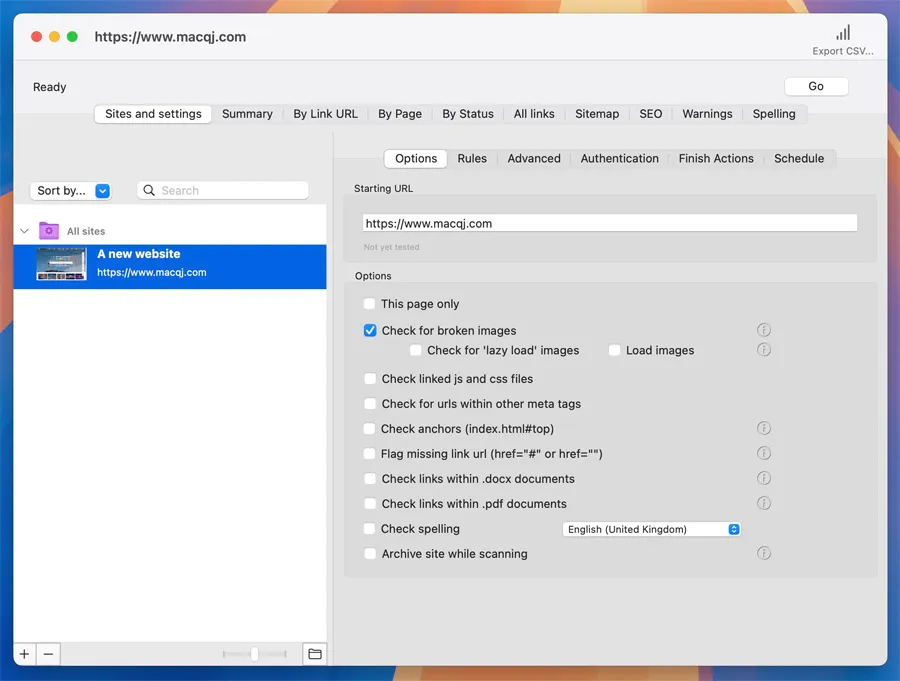Collapse the All sites group

(25, 231)
